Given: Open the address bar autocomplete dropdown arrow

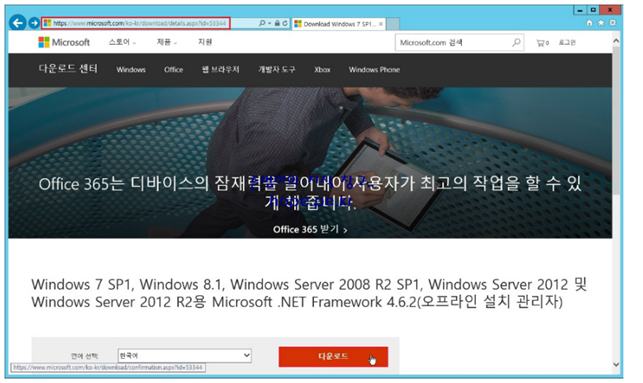Looking at the screenshot, I should tap(269, 23).
